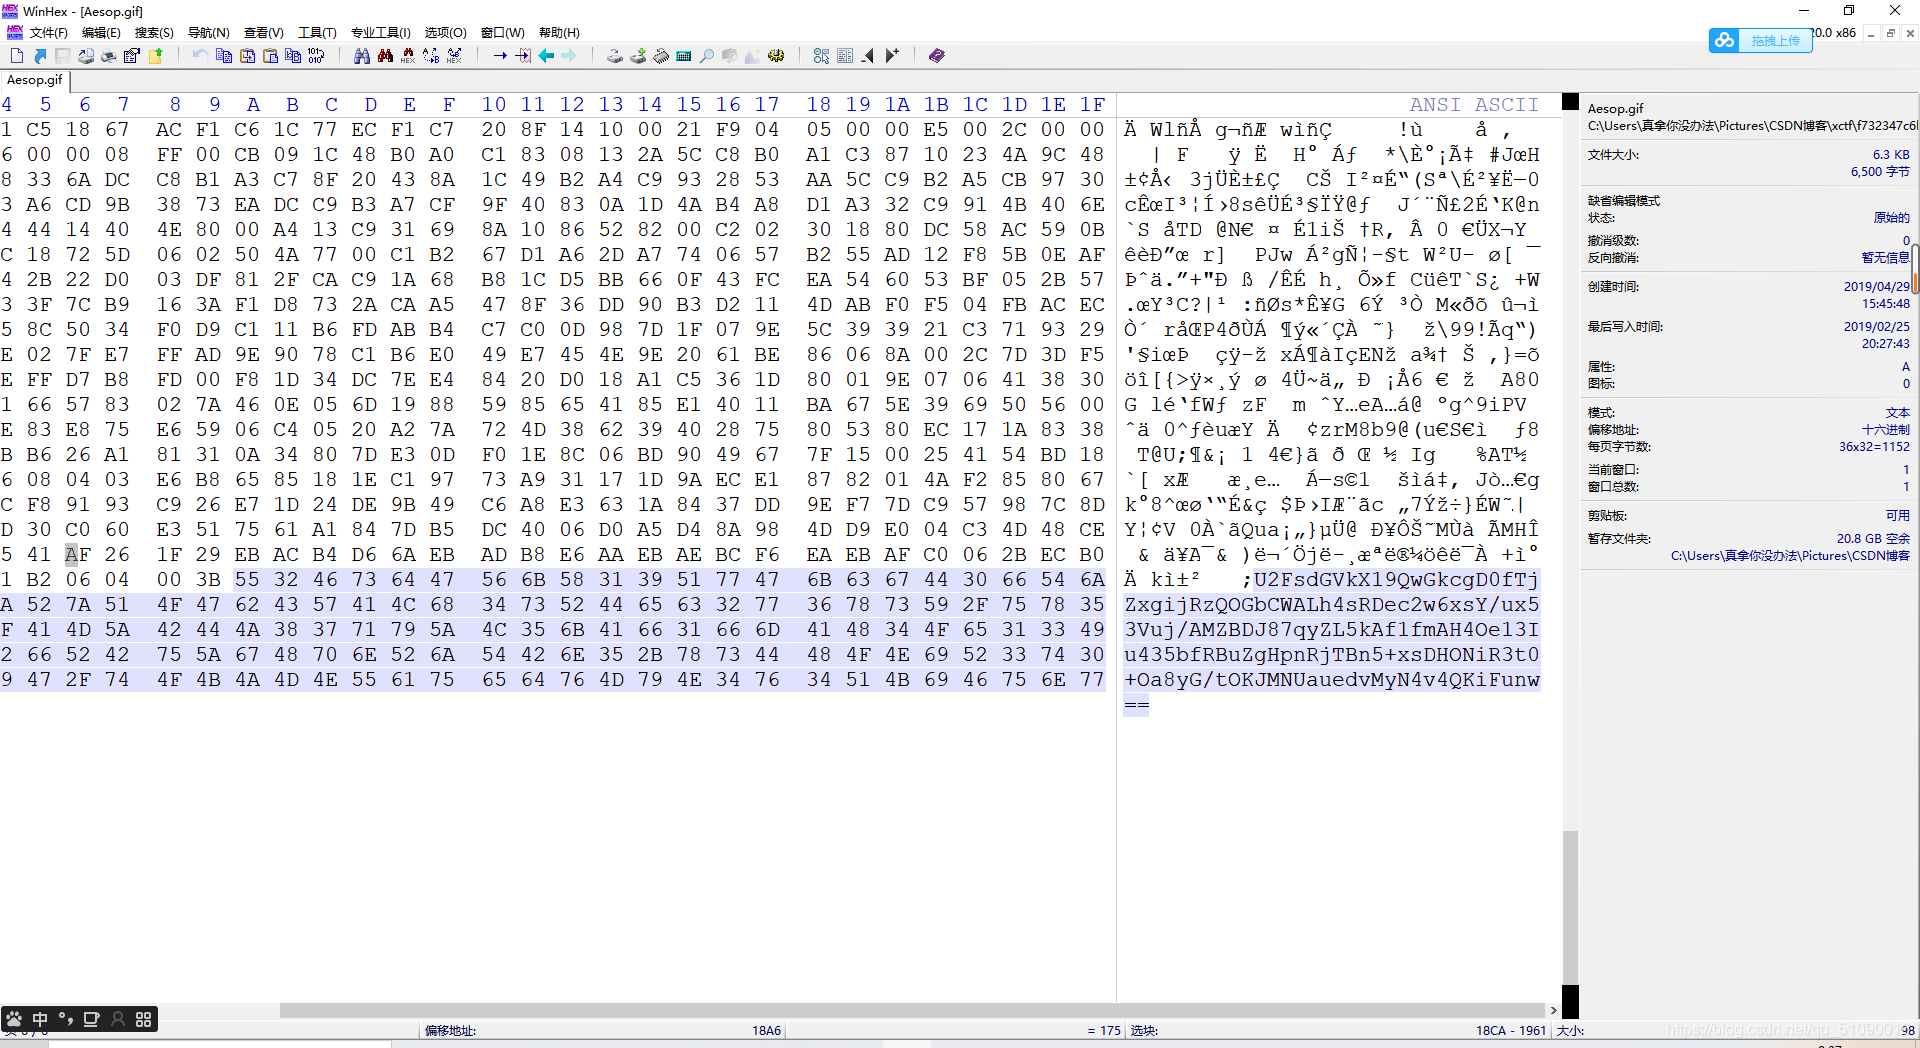Click the Print icon
This screenshot has width=1920, height=1048.
(109, 56)
